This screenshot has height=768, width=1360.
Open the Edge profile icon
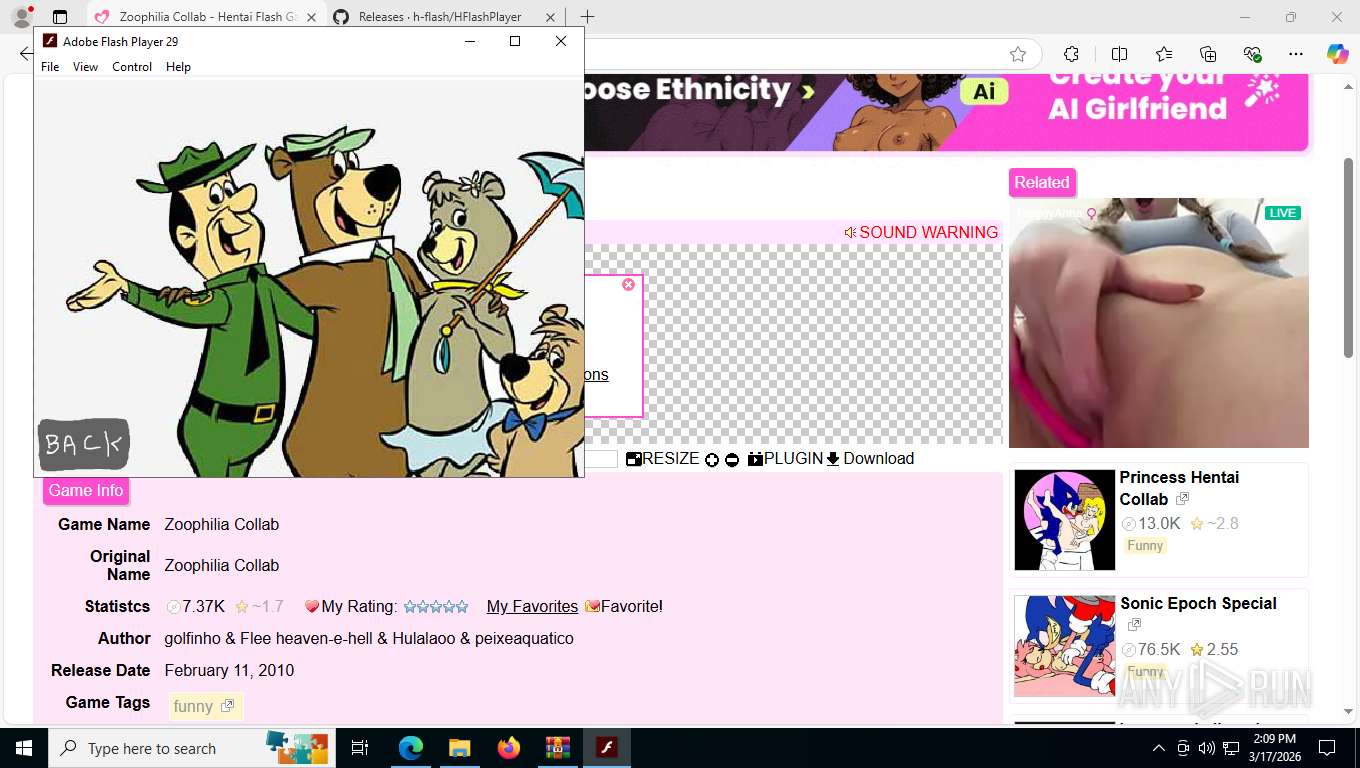pos(21,17)
